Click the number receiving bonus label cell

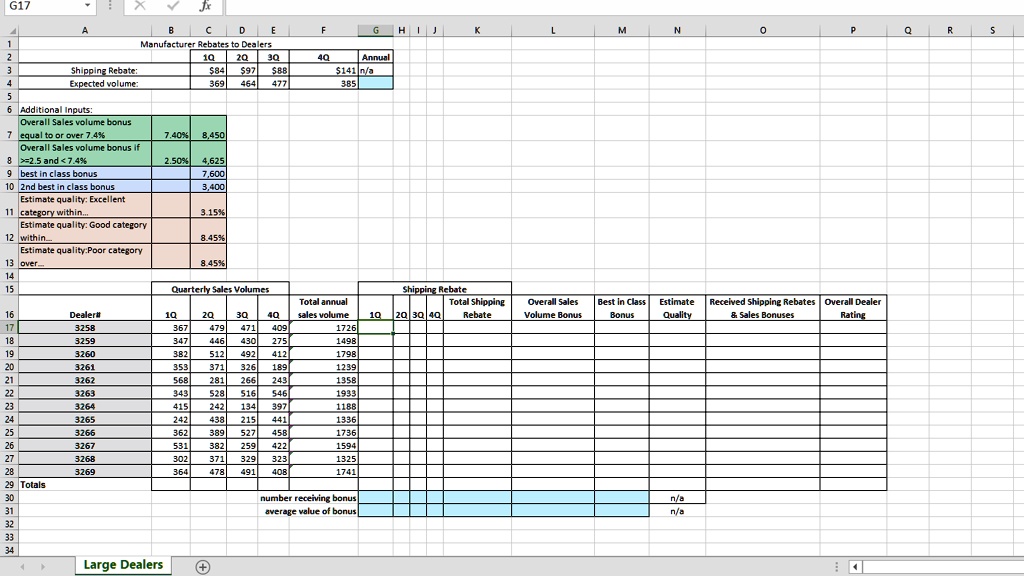tap(318, 497)
